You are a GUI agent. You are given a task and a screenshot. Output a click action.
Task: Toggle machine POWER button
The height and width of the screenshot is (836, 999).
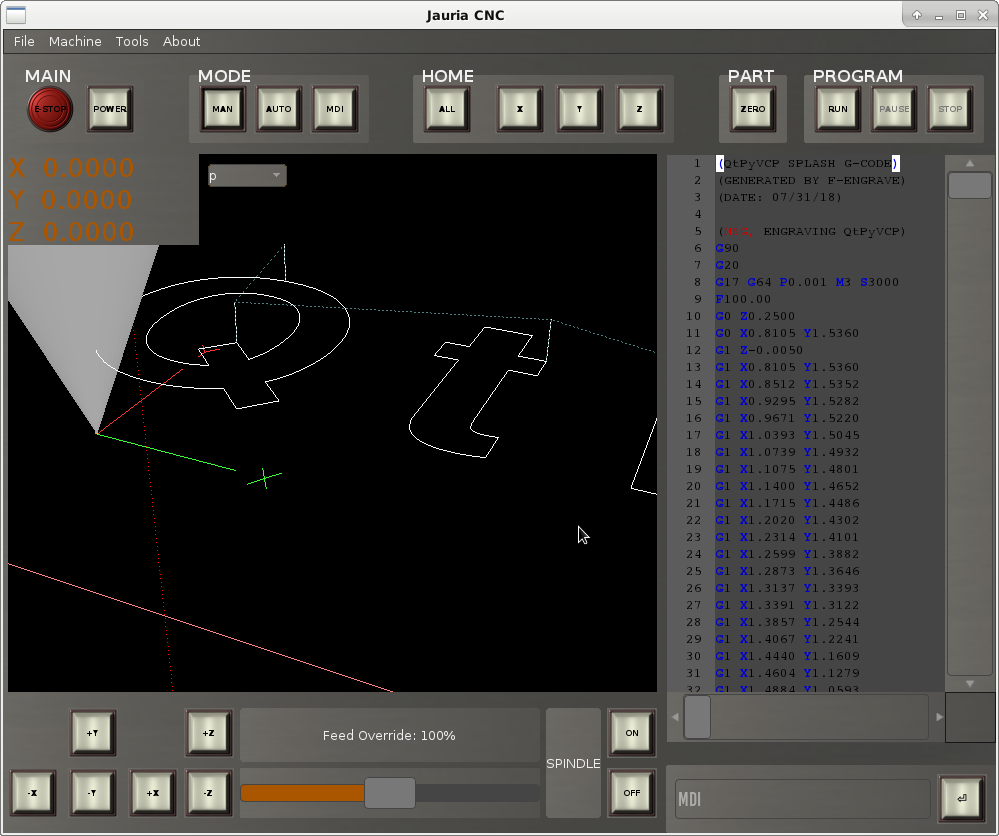click(x=110, y=109)
